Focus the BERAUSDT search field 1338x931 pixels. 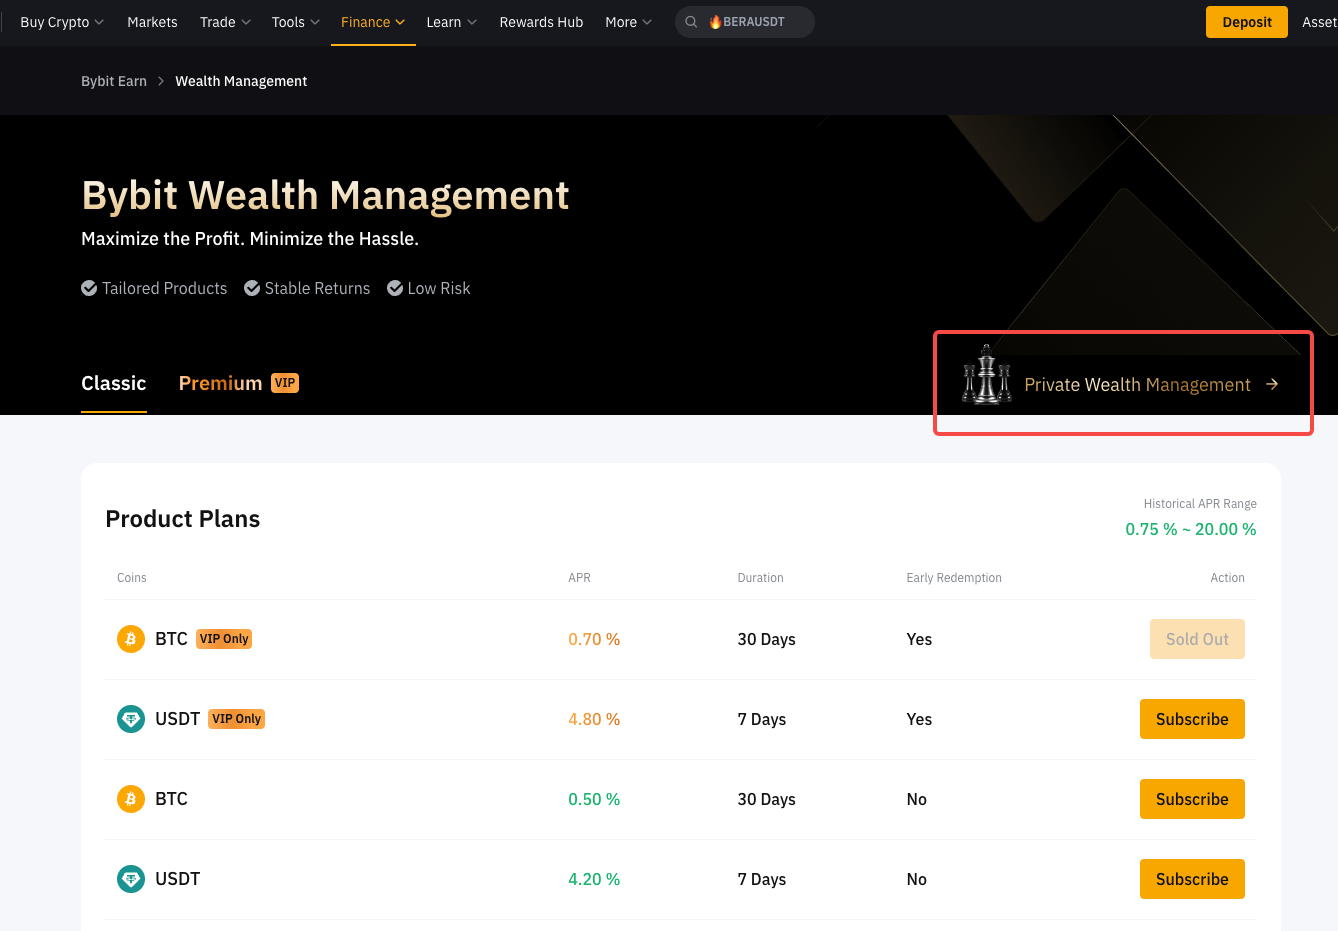click(755, 22)
